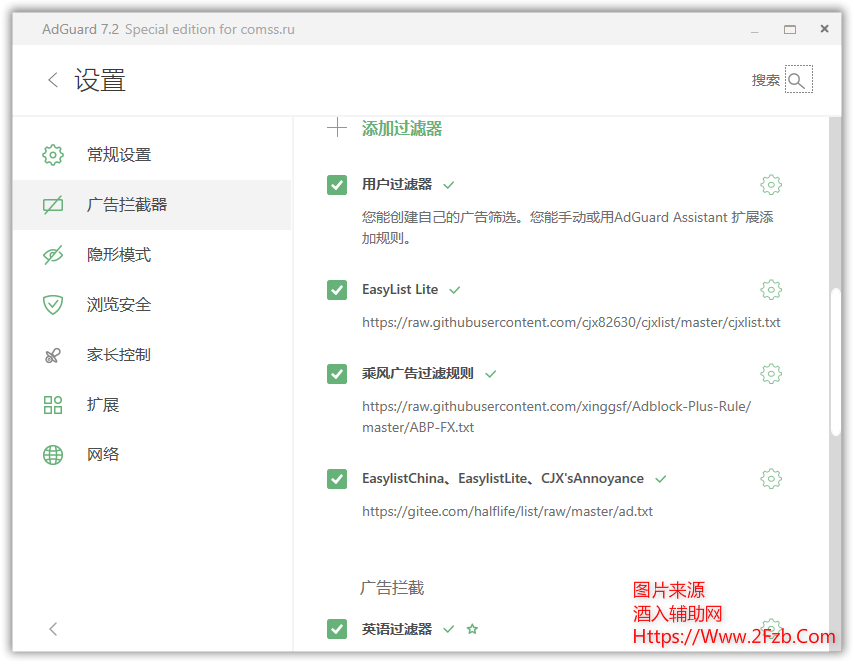Open the 家长控制 section
The image size is (854, 664).
(152, 355)
